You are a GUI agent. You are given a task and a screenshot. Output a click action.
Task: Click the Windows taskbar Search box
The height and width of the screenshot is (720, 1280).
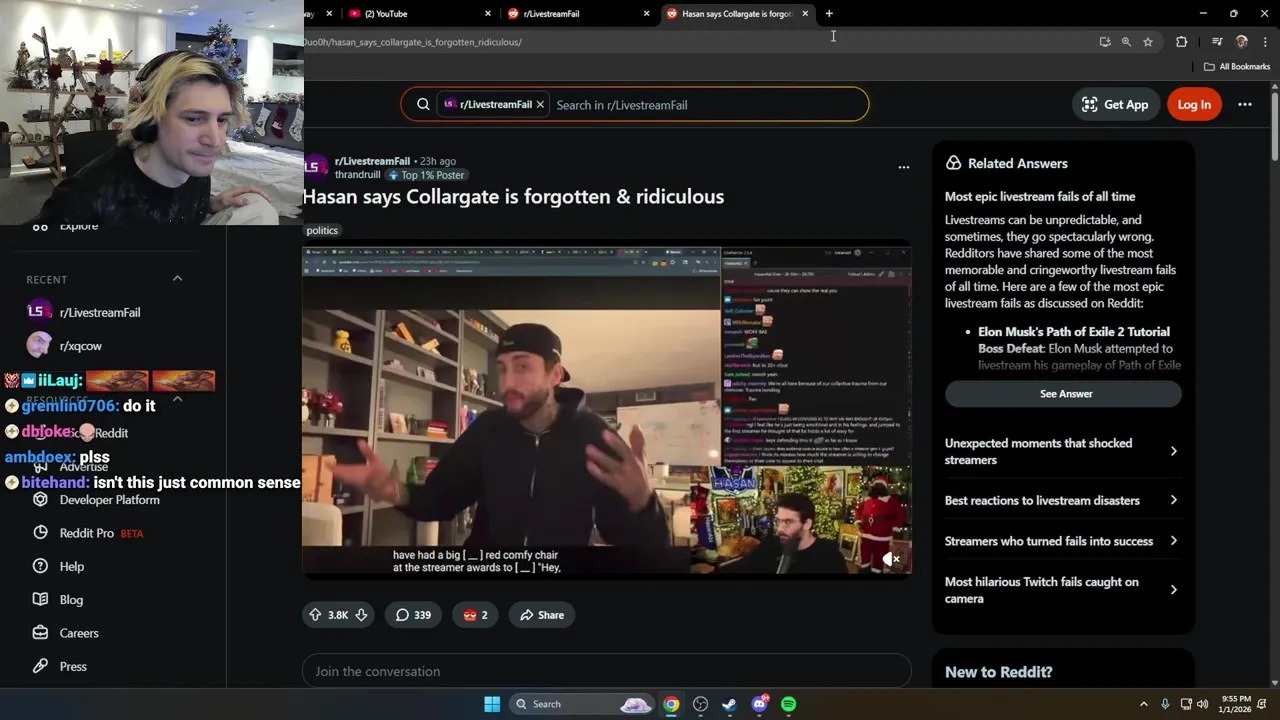pyautogui.click(x=583, y=704)
